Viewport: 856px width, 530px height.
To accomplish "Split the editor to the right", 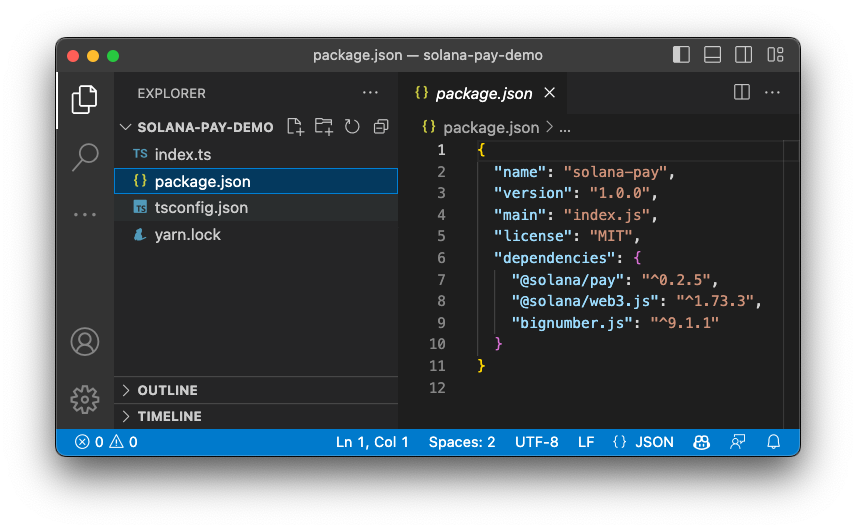I will click(741, 92).
